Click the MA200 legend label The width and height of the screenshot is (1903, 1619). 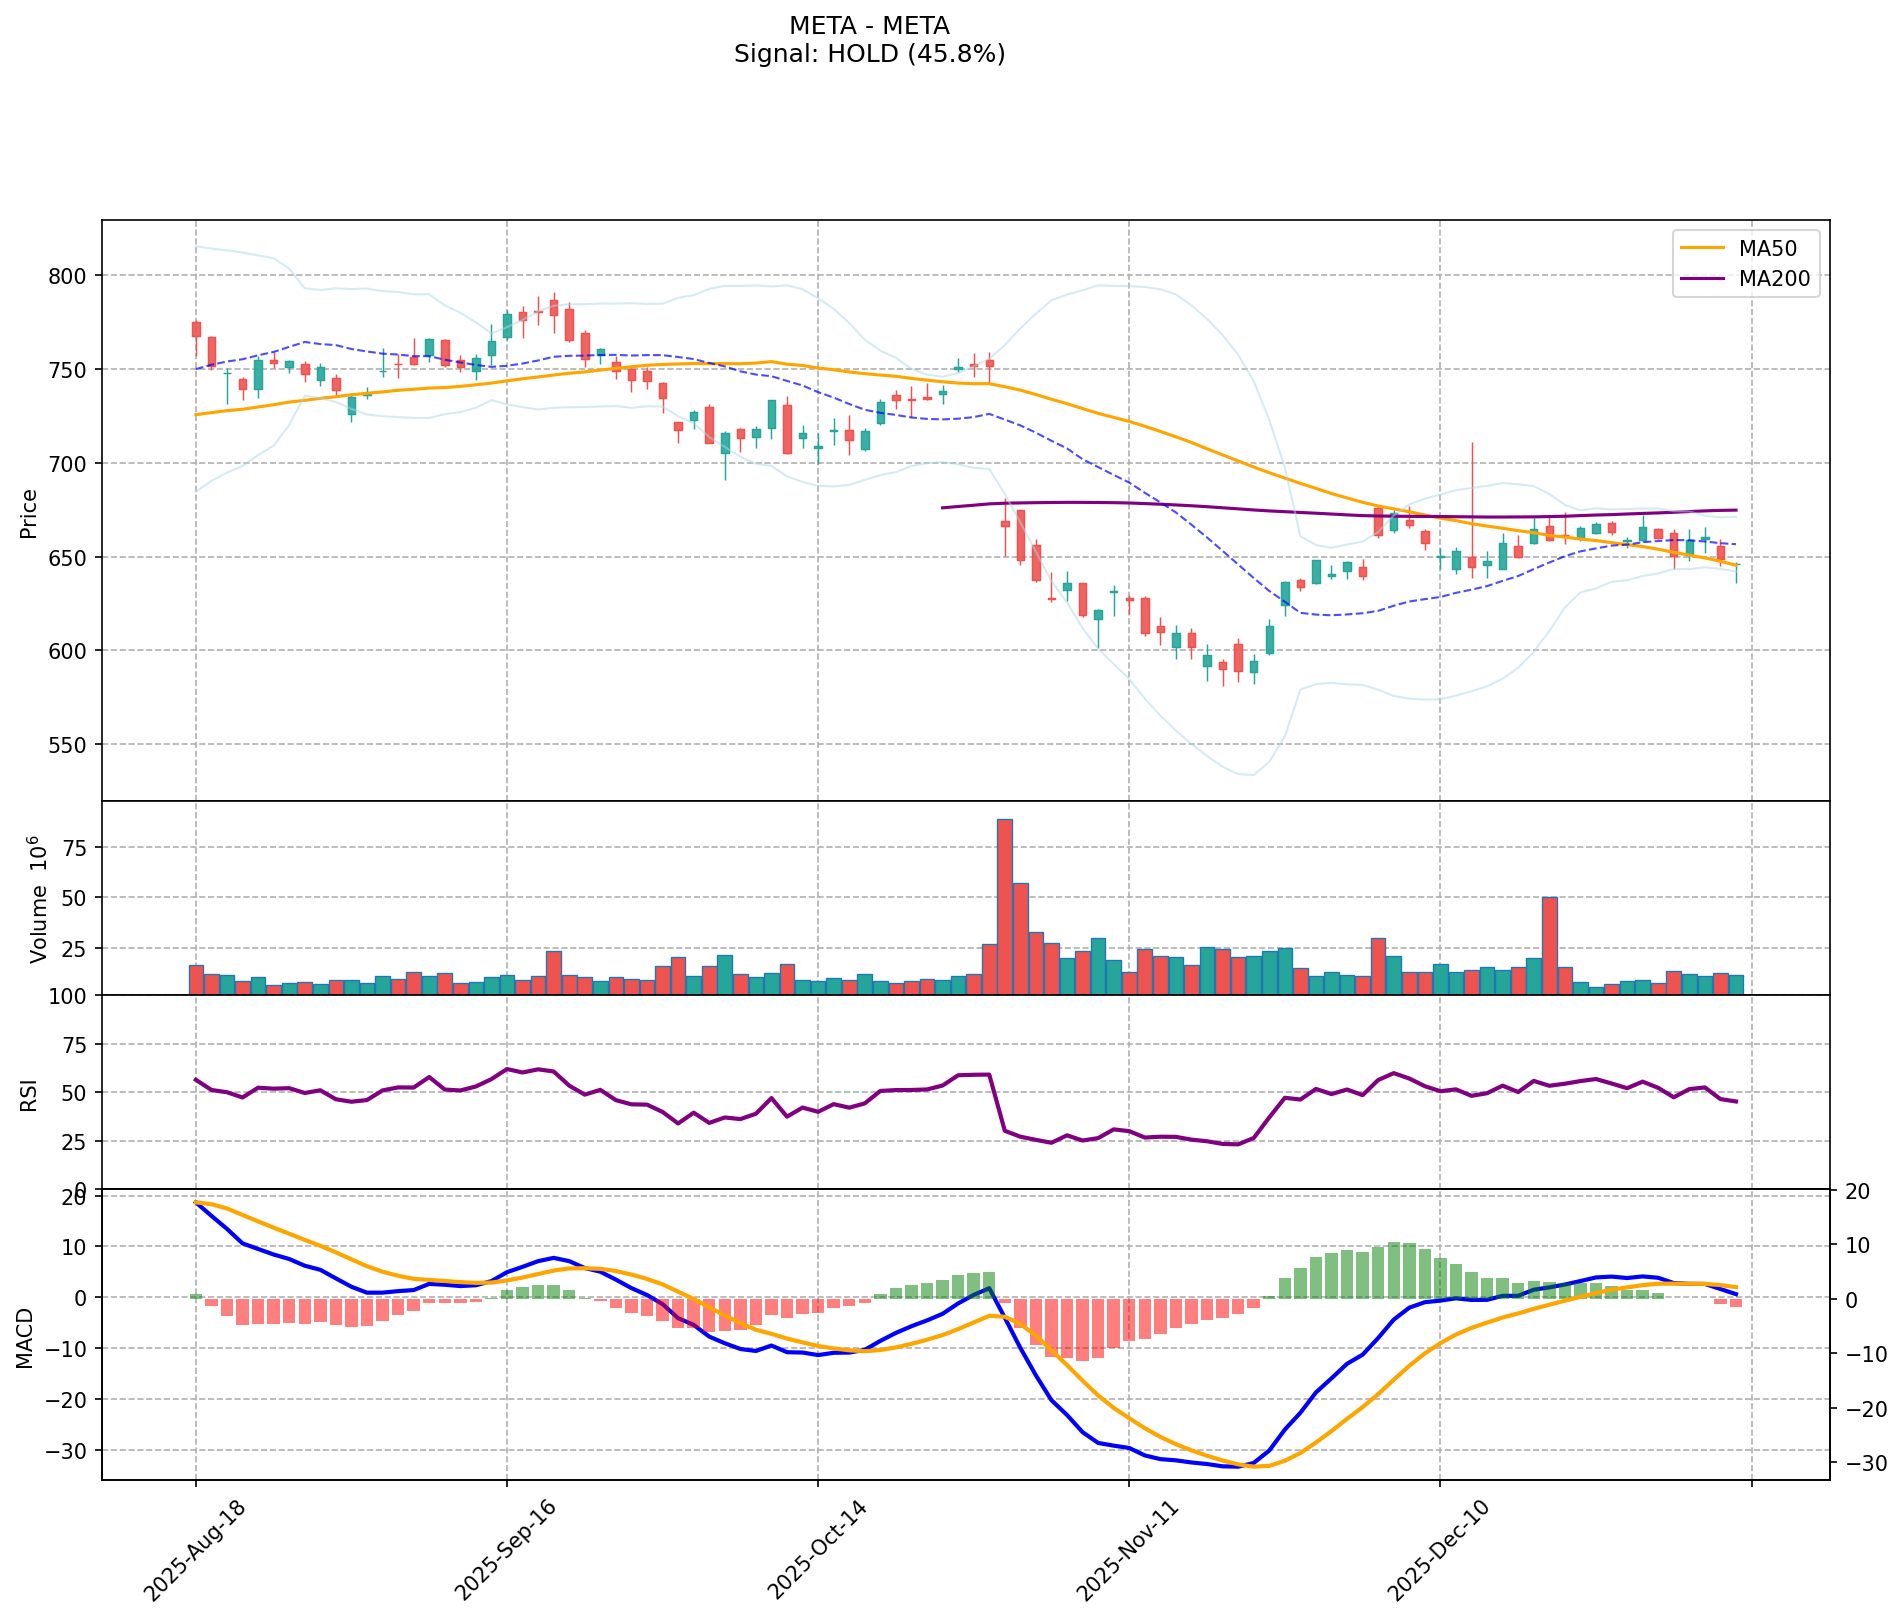pos(1774,279)
